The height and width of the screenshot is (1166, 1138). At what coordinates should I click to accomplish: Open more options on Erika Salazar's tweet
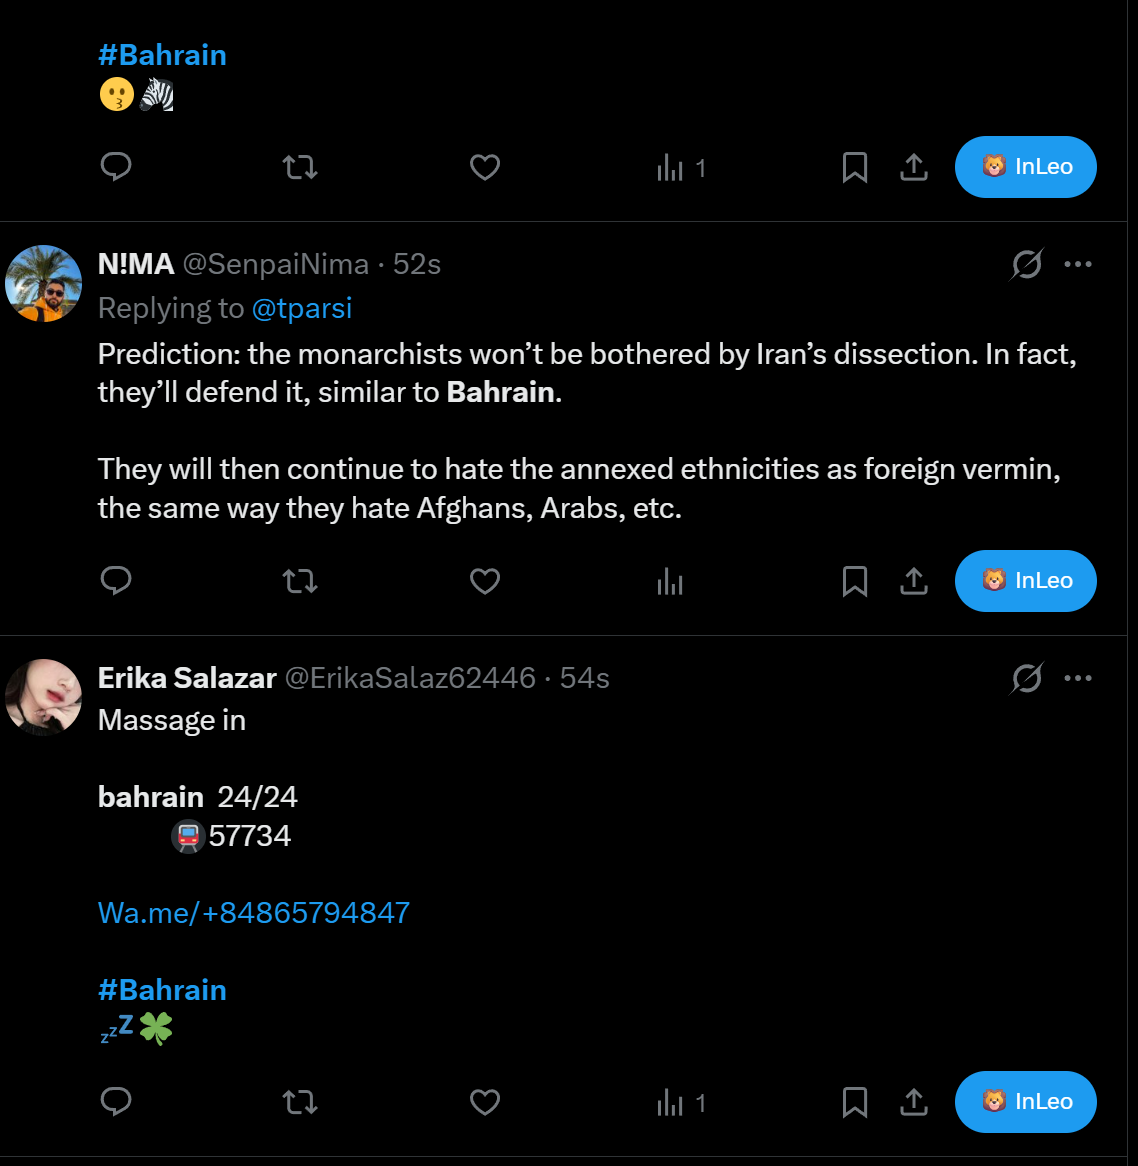pos(1078,678)
